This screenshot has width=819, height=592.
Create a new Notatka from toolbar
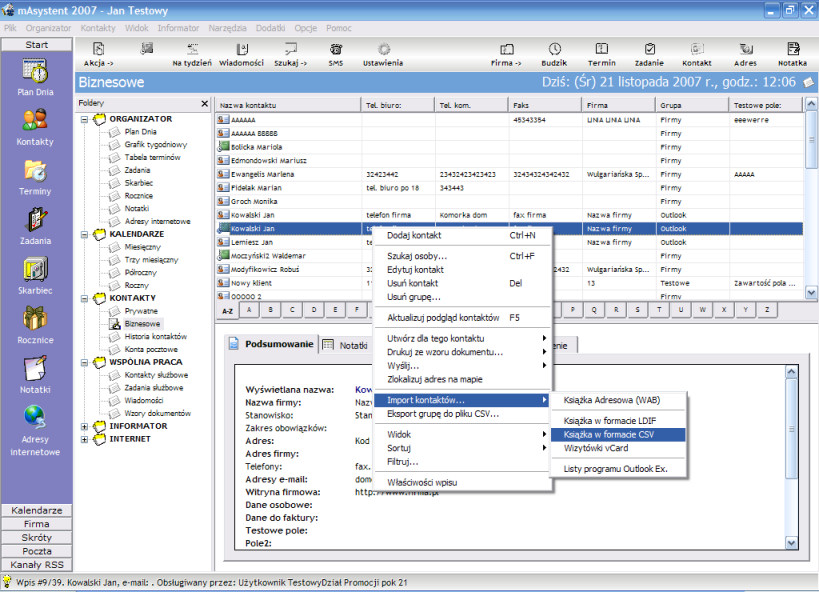(x=792, y=54)
